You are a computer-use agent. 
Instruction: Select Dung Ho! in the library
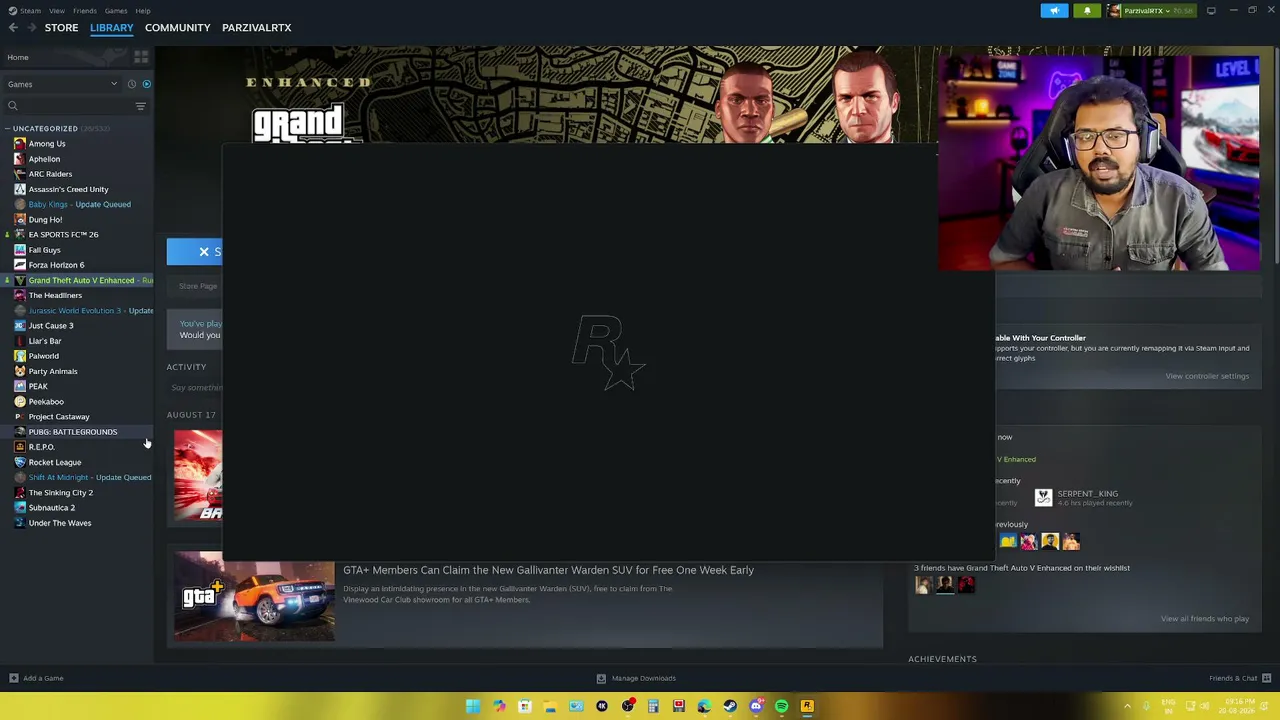tap(45, 220)
